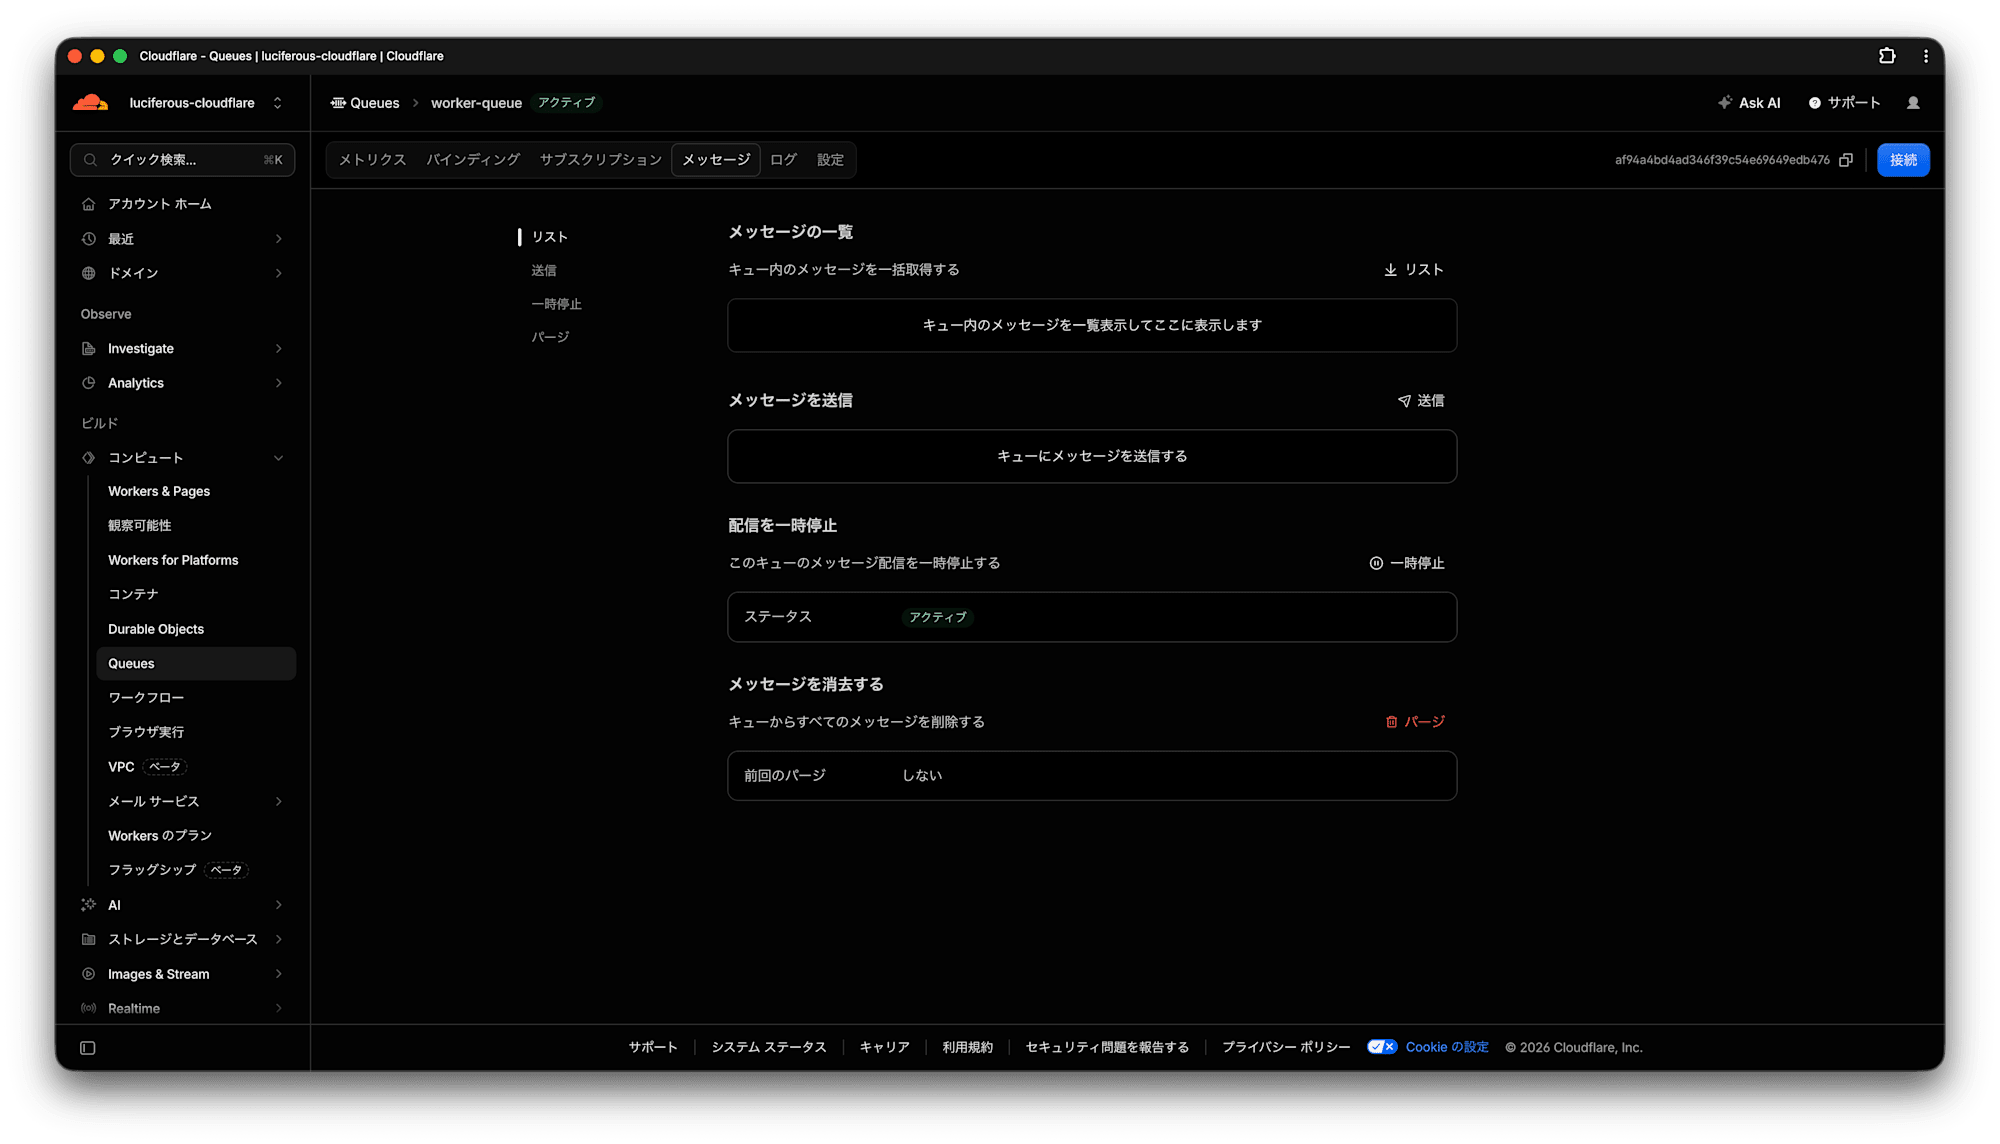The width and height of the screenshot is (2000, 1144).
Task: Click the Analytics sidebar icon
Action: pos(89,383)
